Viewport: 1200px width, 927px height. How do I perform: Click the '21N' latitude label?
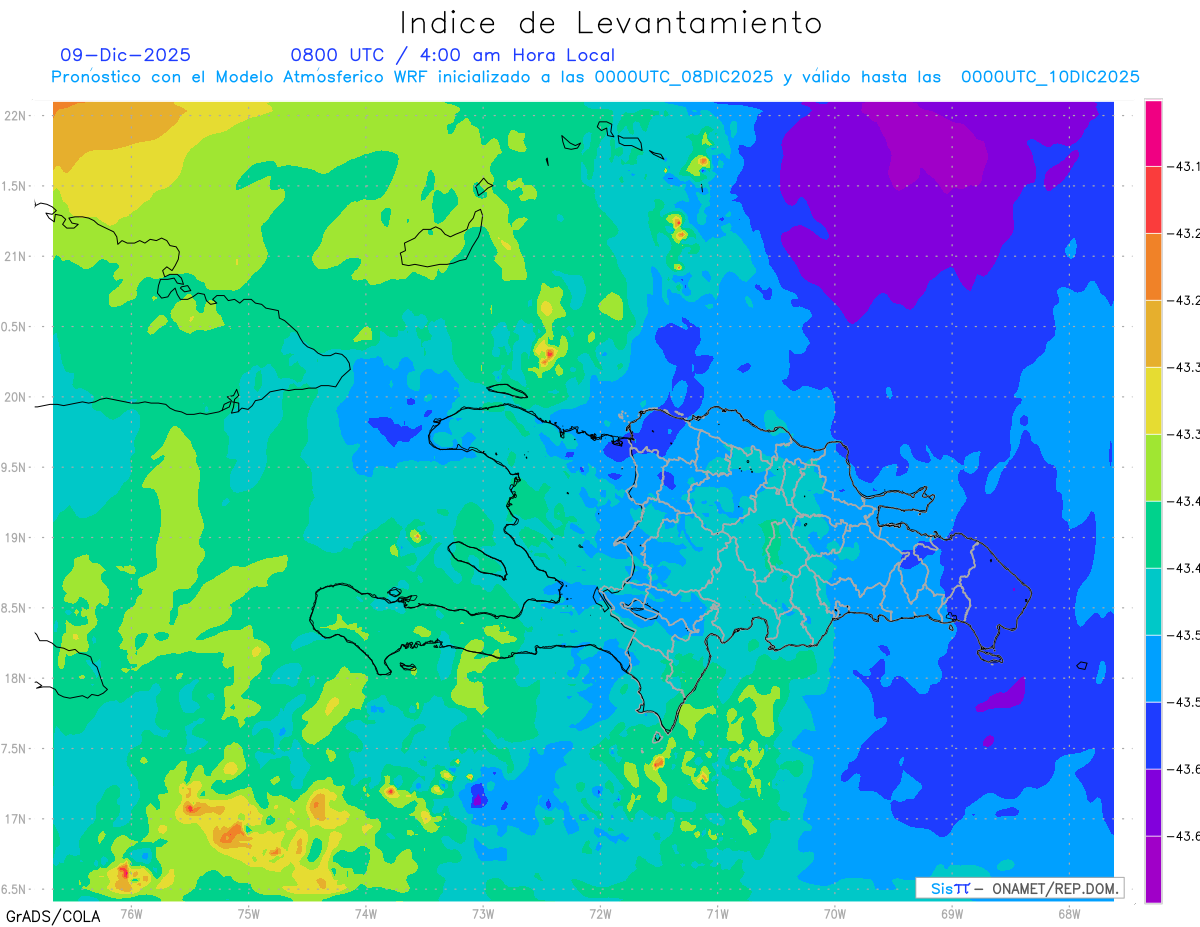tap(17, 257)
